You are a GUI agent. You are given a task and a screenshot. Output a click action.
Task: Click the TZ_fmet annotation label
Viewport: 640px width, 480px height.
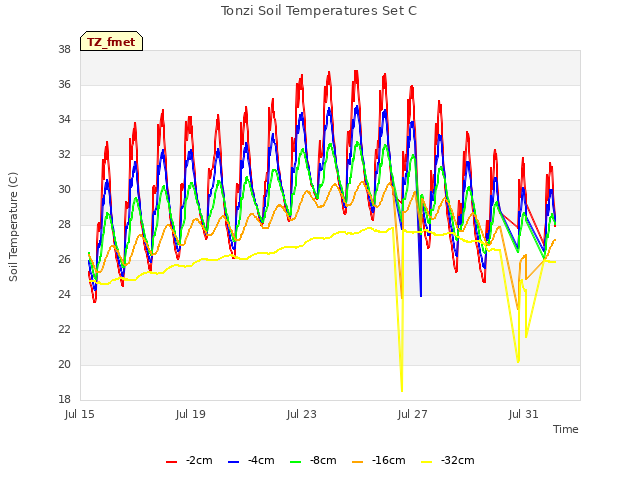pyautogui.click(x=111, y=42)
